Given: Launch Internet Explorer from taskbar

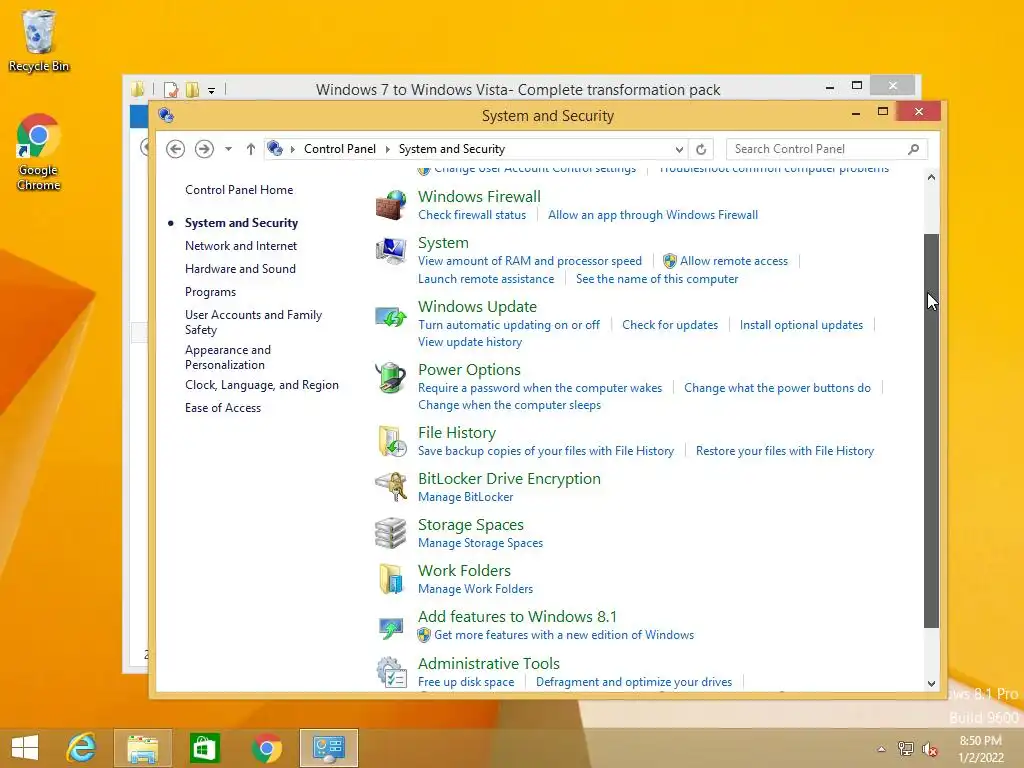Looking at the screenshot, I should (x=82, y=748).
